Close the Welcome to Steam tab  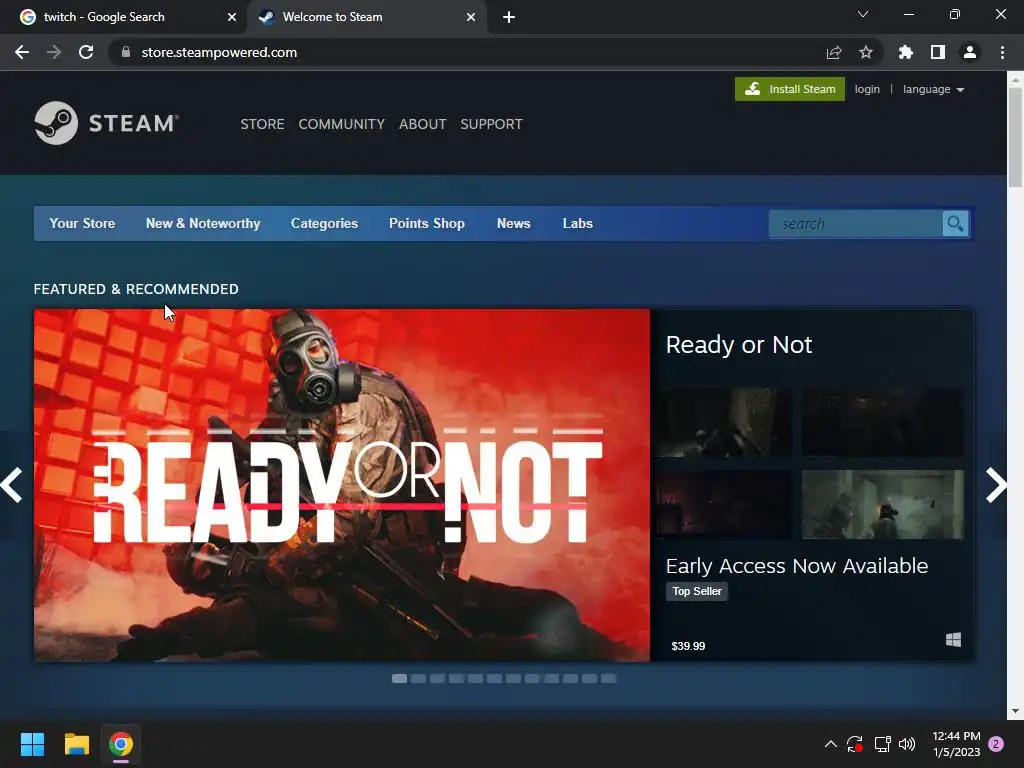[x=471, y=17]
